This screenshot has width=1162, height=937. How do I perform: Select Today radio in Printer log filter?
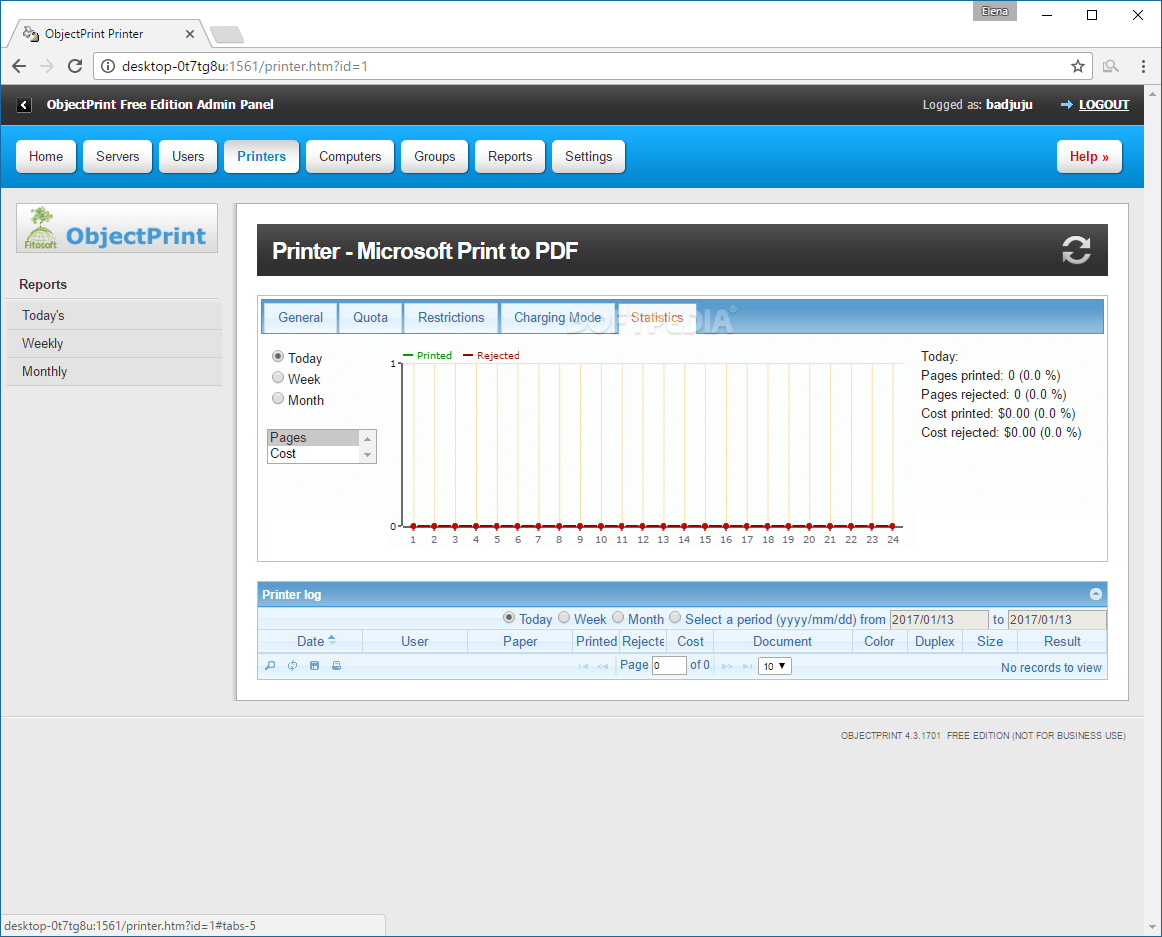point(509,618)
